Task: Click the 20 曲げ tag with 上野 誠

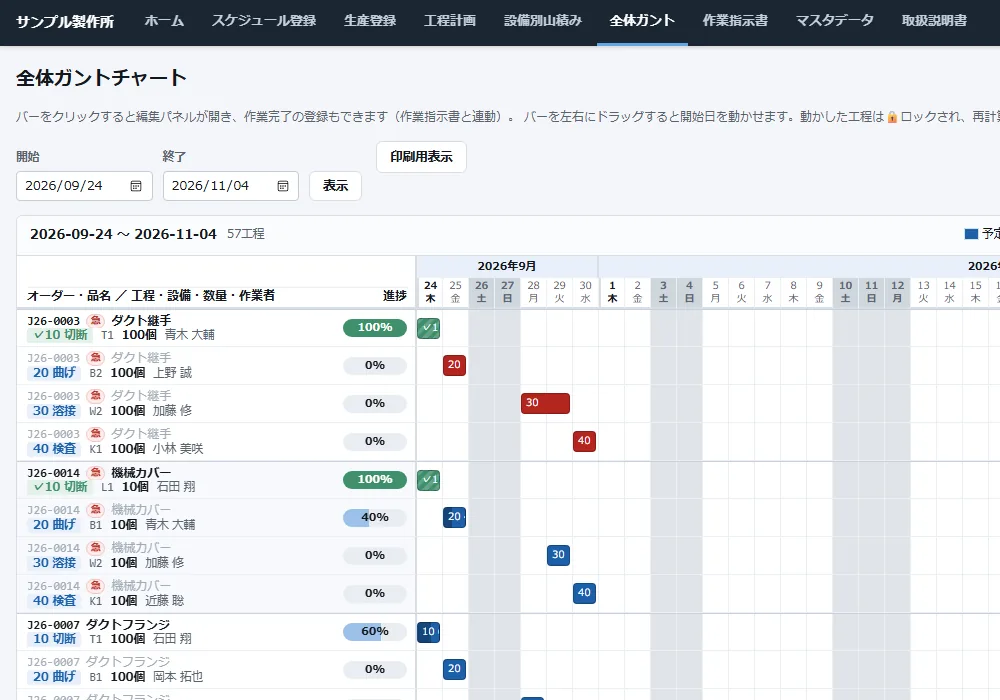Action: 54,373
